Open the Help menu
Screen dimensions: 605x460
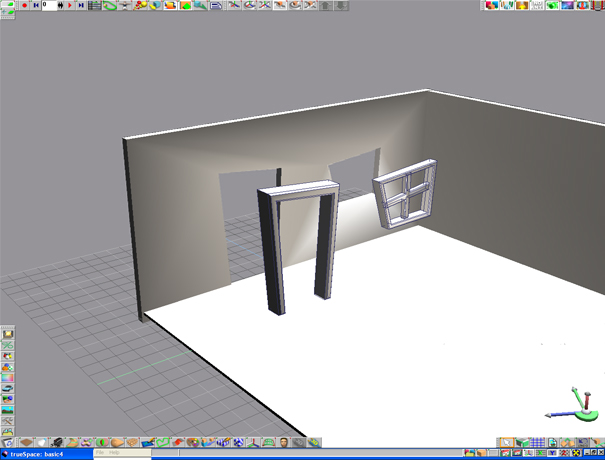[x=114, y=453]
